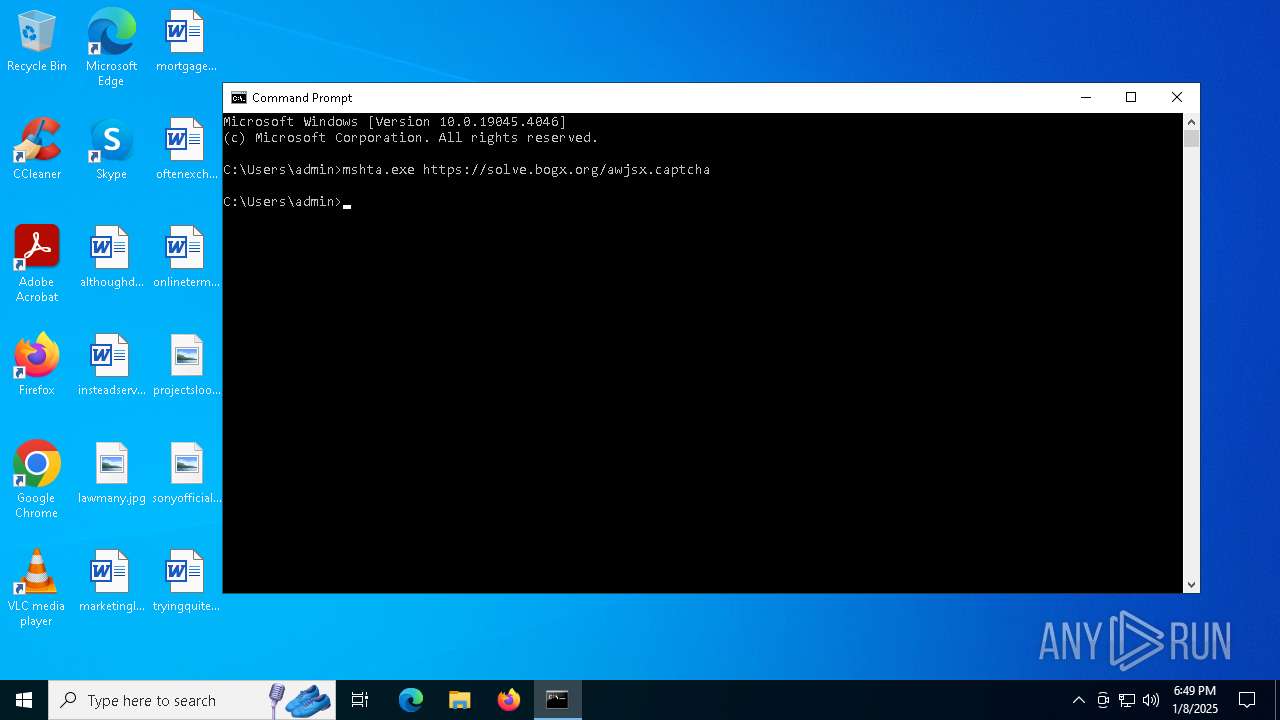
Task: Select the althoughd Word document icon
Action: point(111,257)
